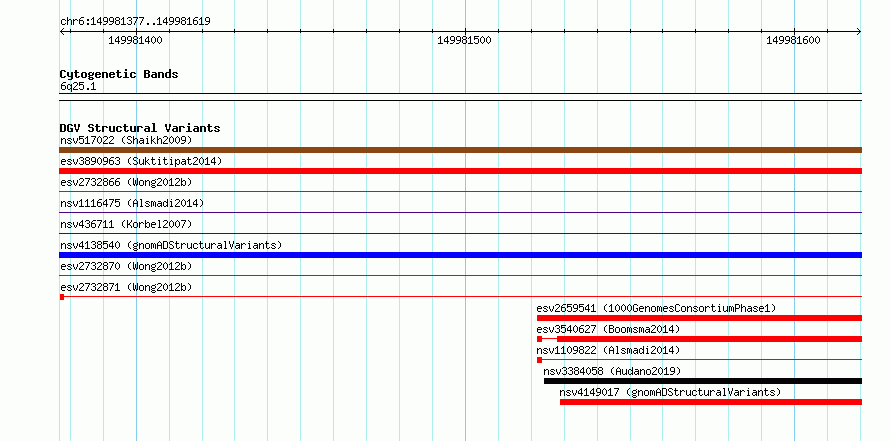
Task: Open esv2732870 (Wong2012b) label
Action: click(x=126, y=266)
